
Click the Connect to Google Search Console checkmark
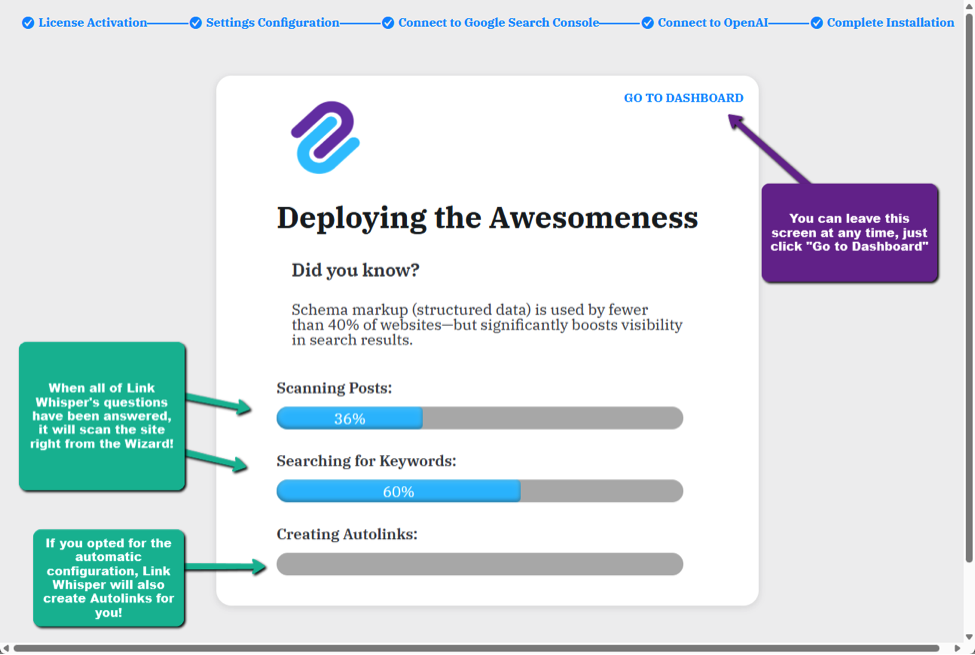(x=388, y=23)
